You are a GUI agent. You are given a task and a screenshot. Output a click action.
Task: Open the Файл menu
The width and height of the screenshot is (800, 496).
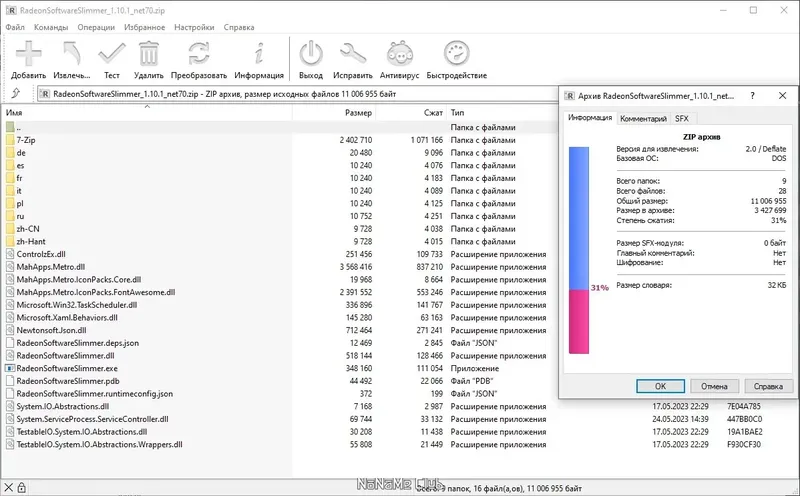pos(15,27)
